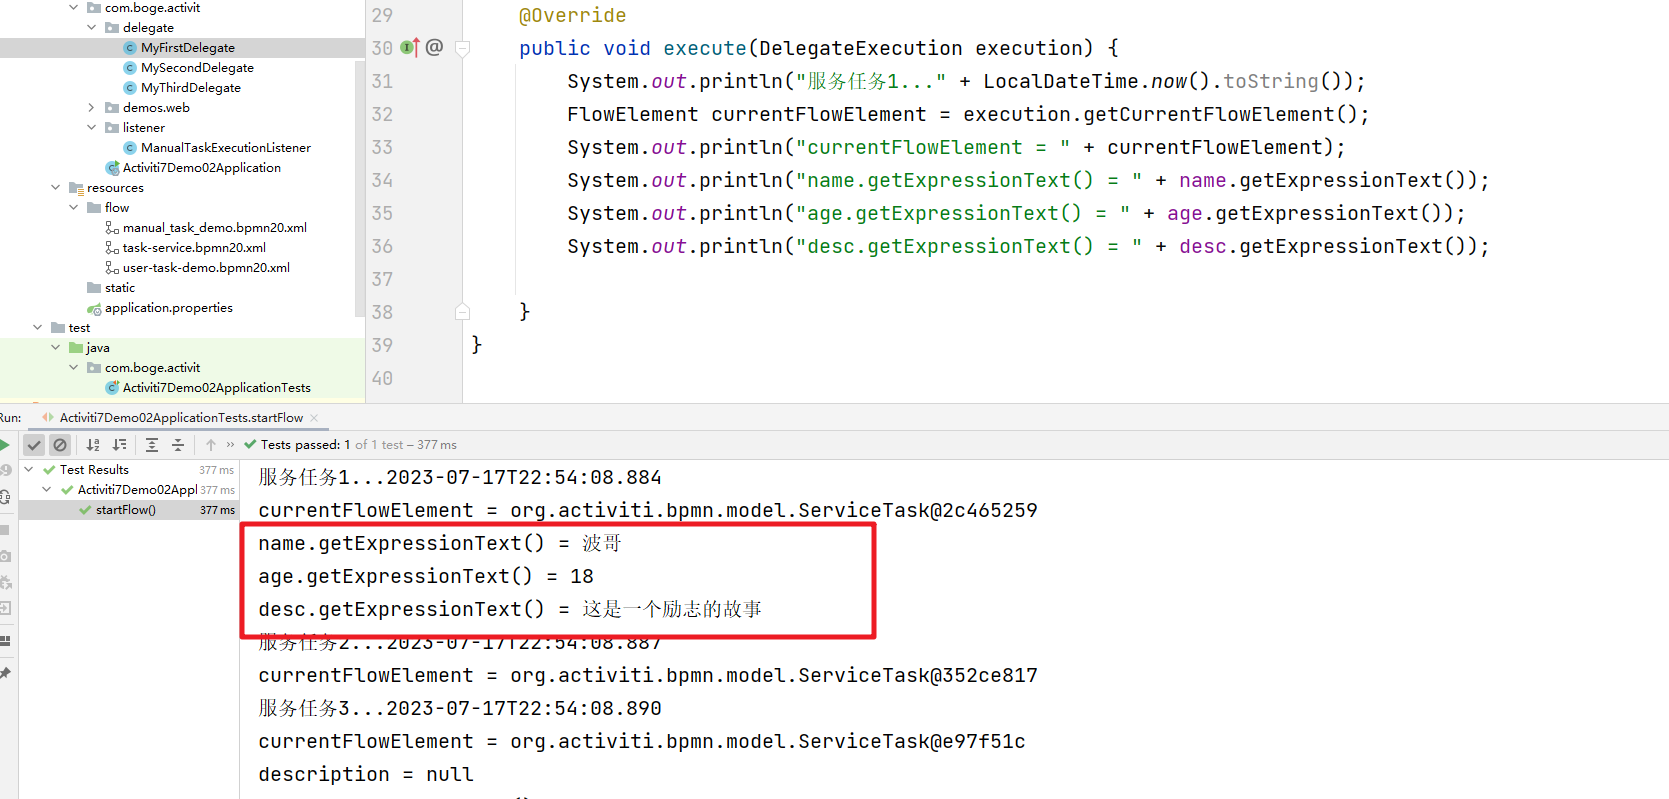This screenshot has height=799, width=1669.
Task: Open Activiti7Demo02Application class
Action: 202,168
